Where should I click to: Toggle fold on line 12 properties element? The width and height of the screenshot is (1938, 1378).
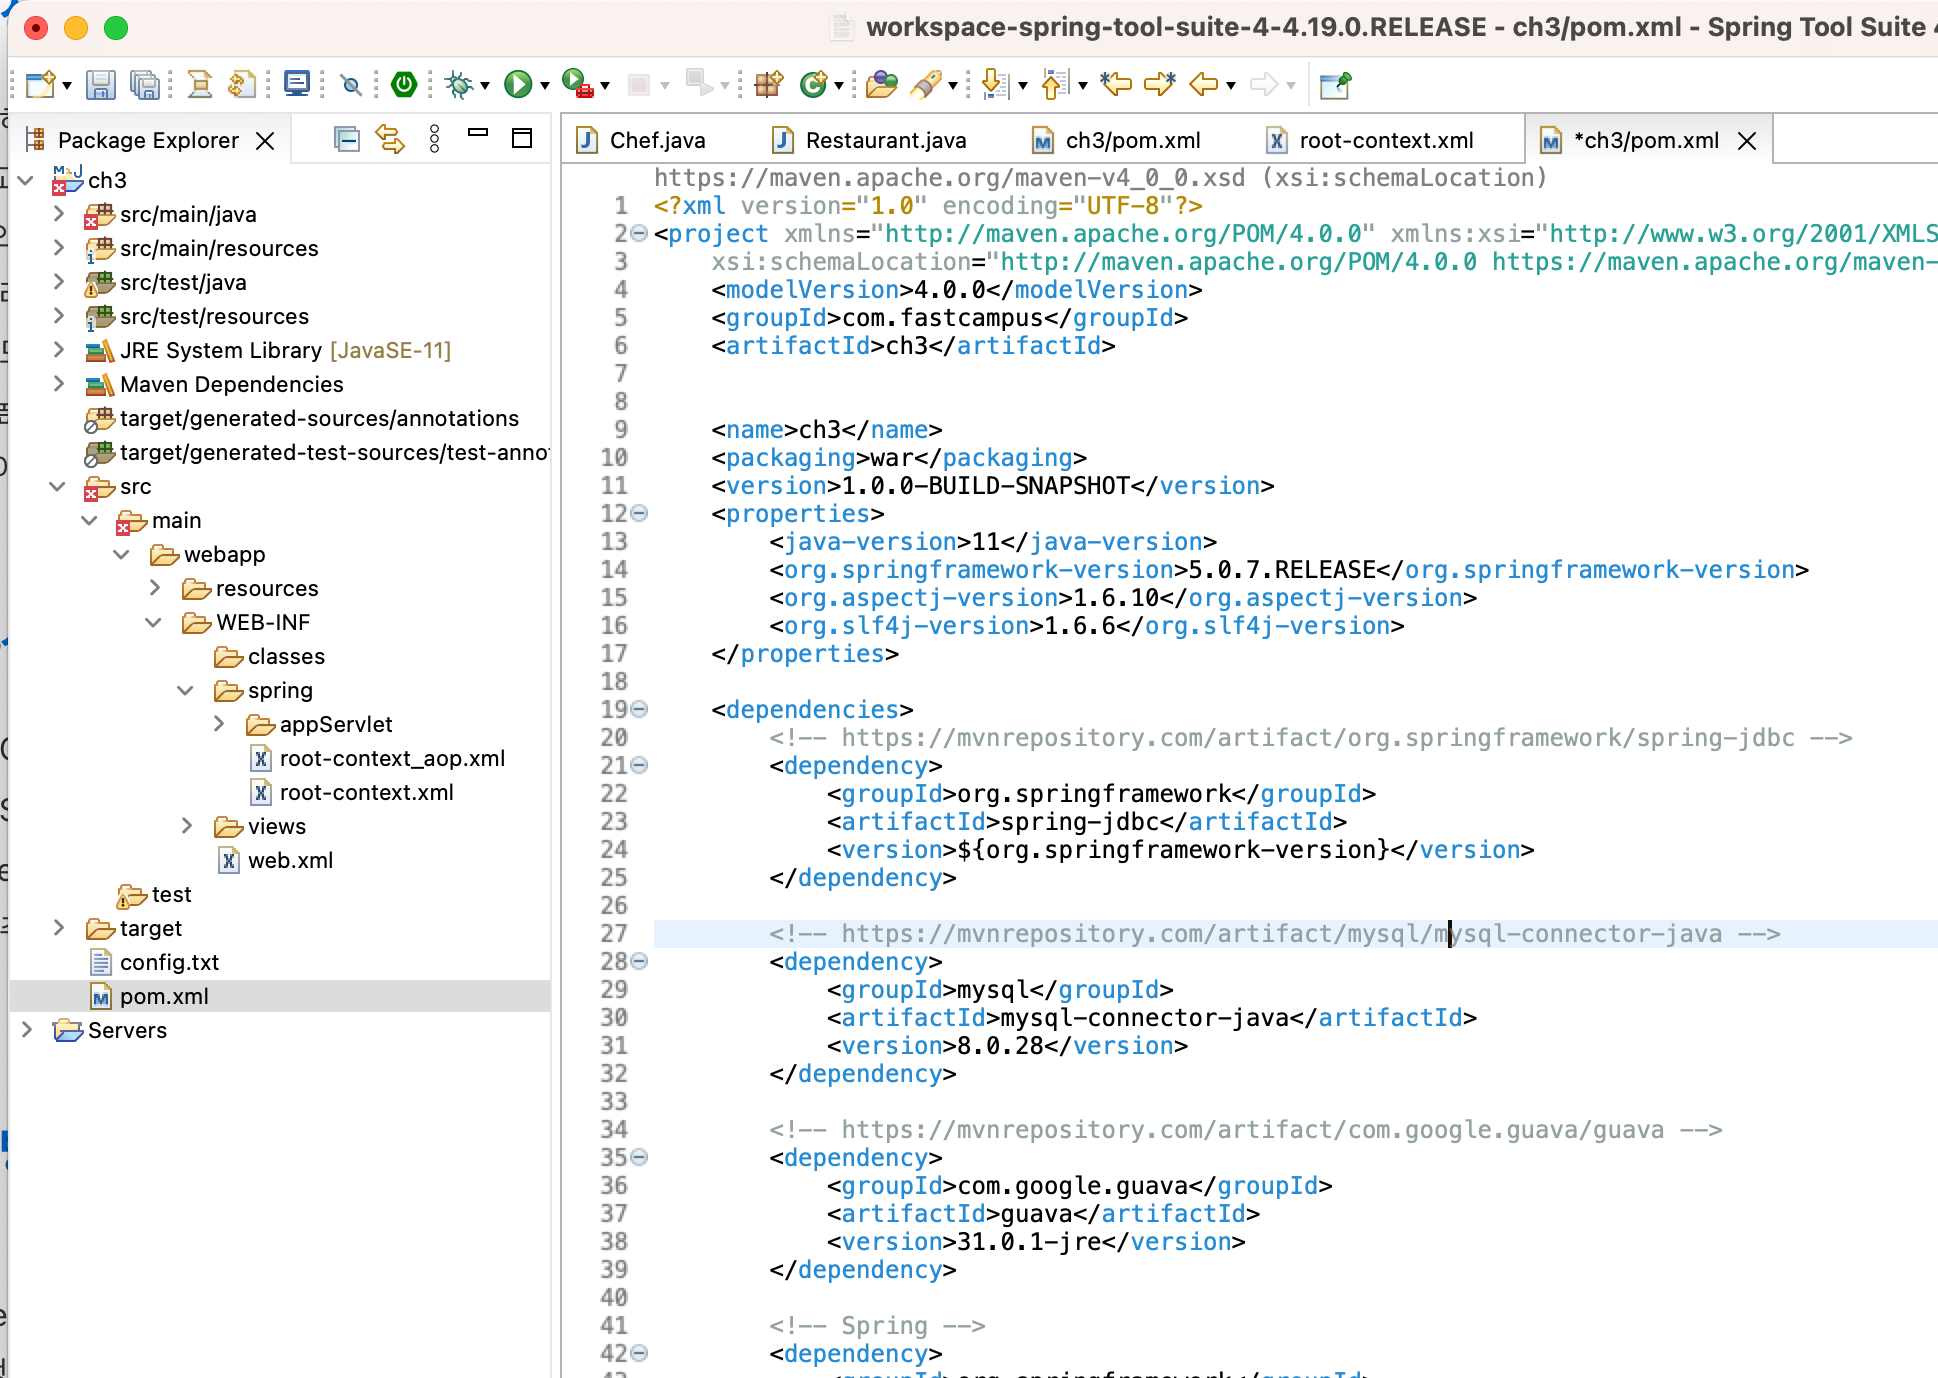tap(640, 513)
